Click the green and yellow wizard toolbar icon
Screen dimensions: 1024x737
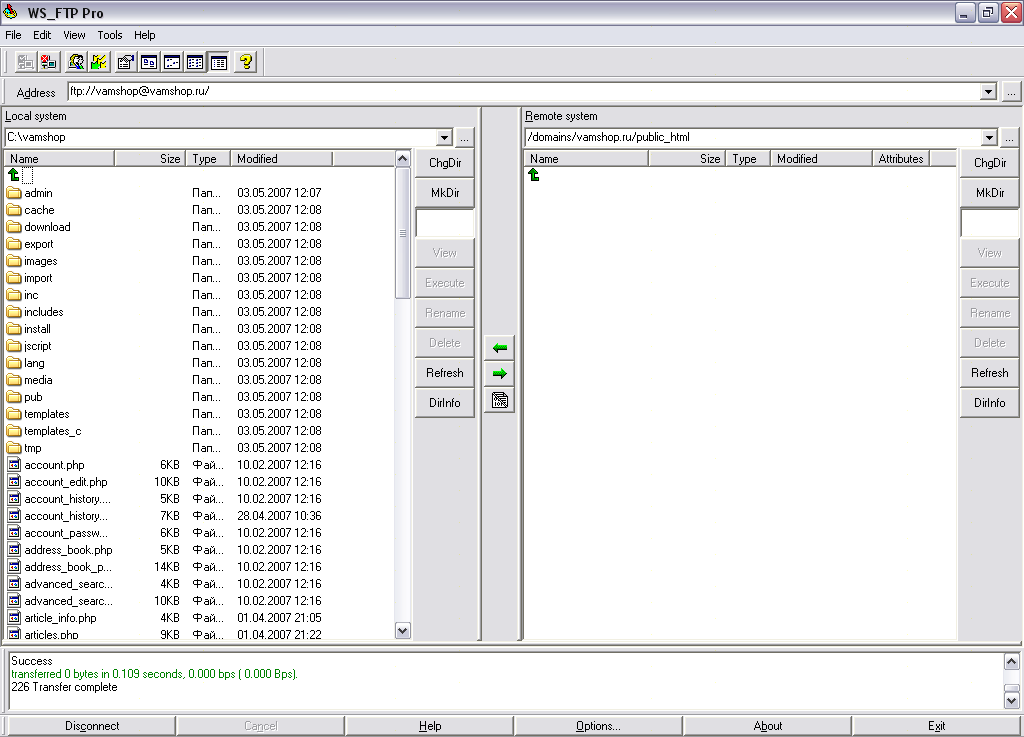click(99, 62)
